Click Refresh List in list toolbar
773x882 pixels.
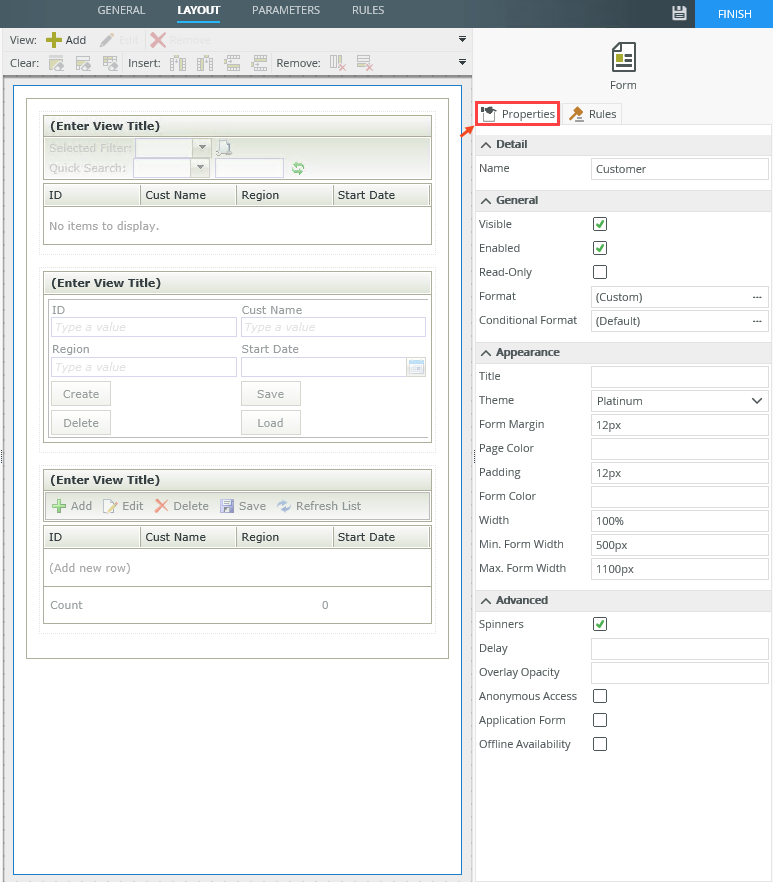[319, 506]
